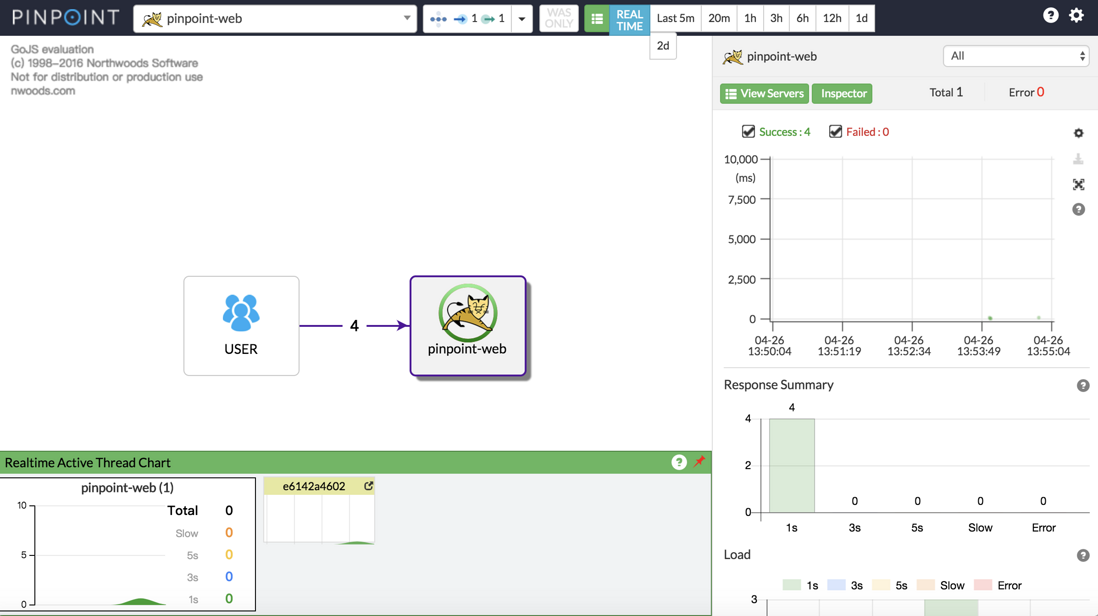
Task: Download the scatter chart image
Action: (x=1078, y=160)
